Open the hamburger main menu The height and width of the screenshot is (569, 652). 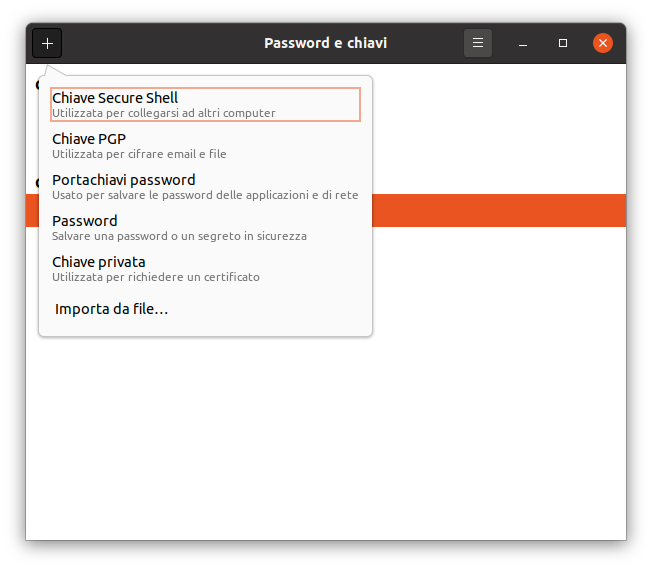click(x=478, y=43)
